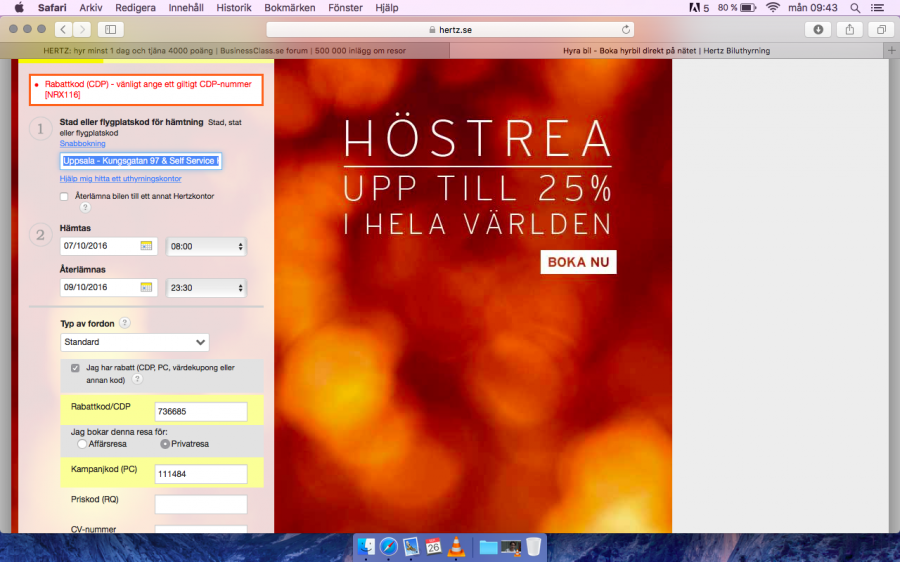900x562 pixels.
Task: Click the pickup location field
Action: 141,161
